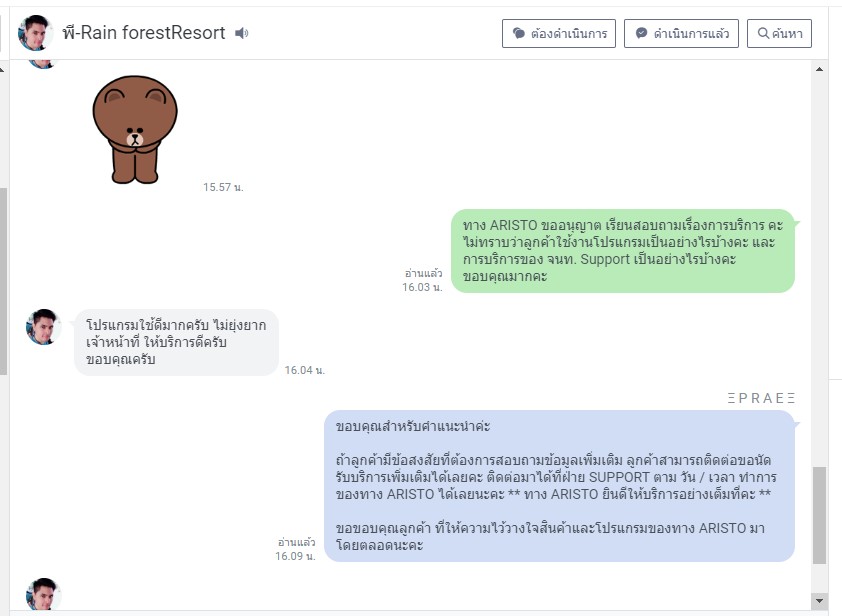Click the ต้องดำเนินการ follow-up button
Image resolution: width=842 pixels, height=616 pixels.
click(558, 33)
